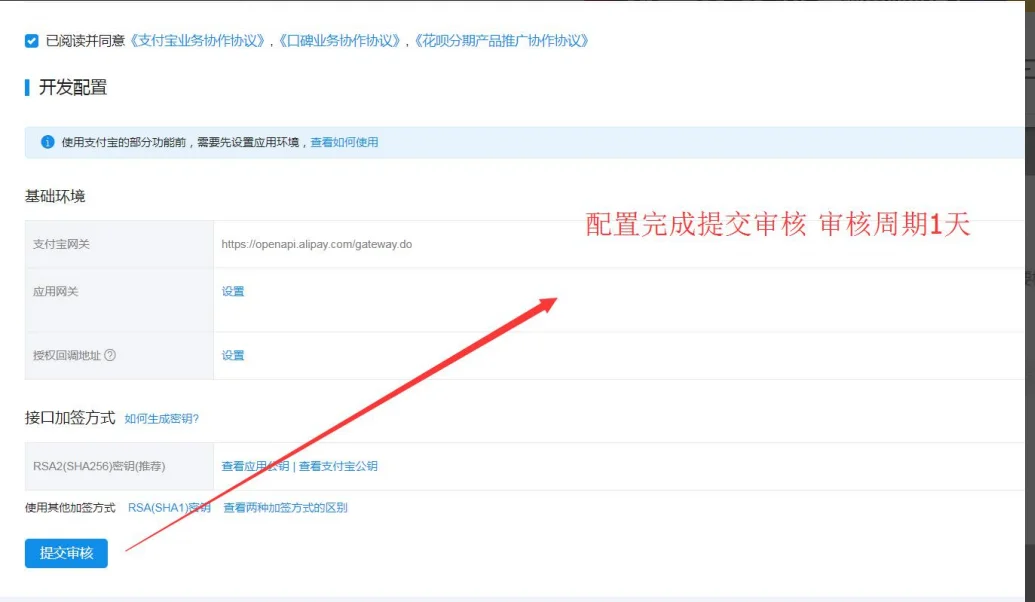Viewport: 1035px width, 602px height.
Task: Click 查看支付宝公钥 link
Action: tap(338, 466)
